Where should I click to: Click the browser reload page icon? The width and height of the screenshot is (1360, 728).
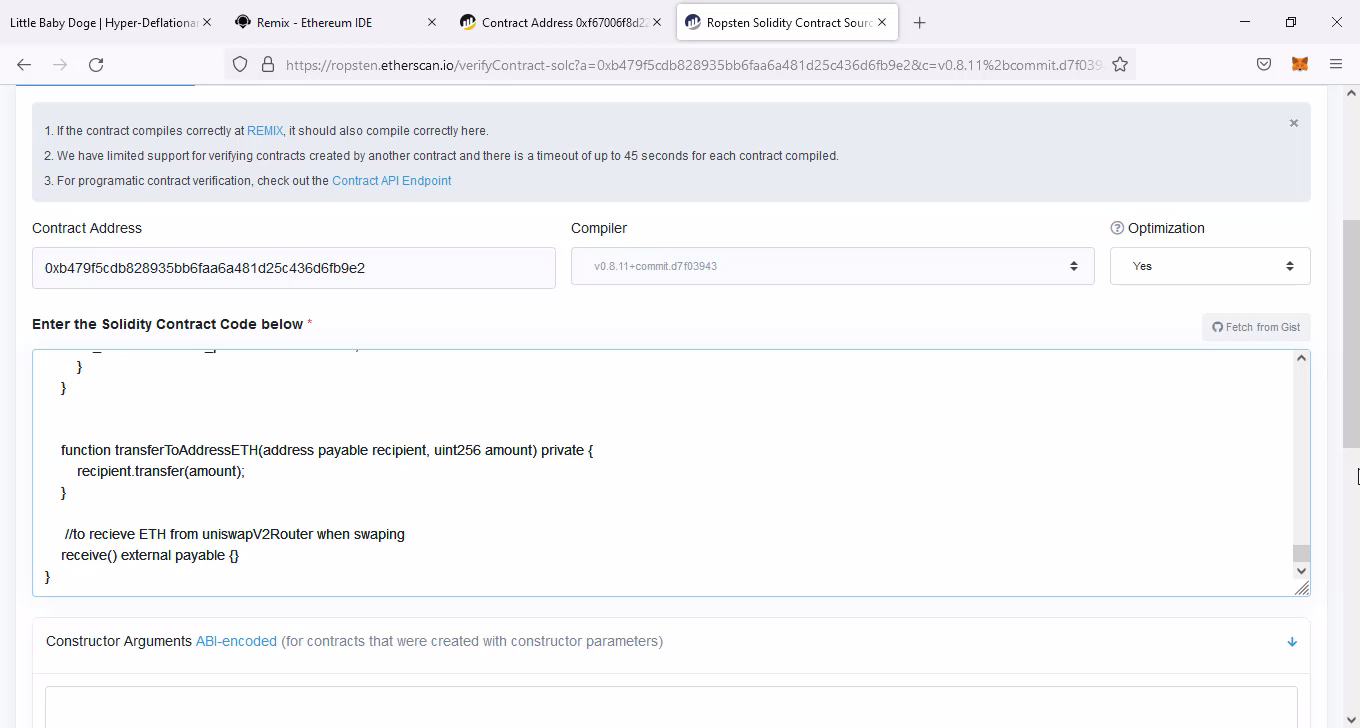(x=96, y=65)
